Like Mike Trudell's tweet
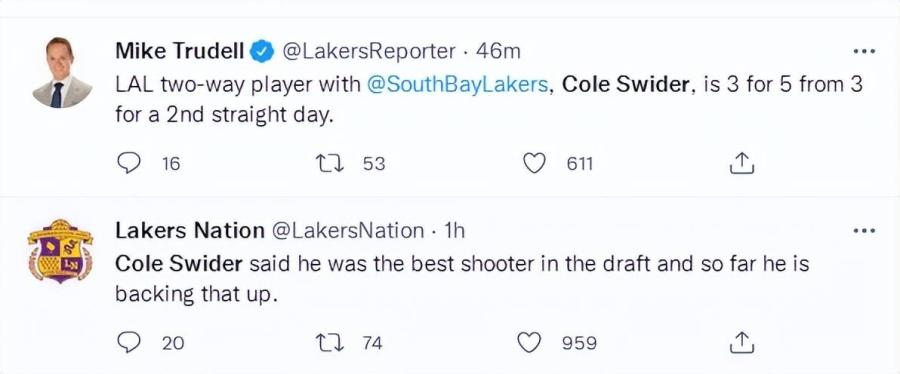 point(535,164)
